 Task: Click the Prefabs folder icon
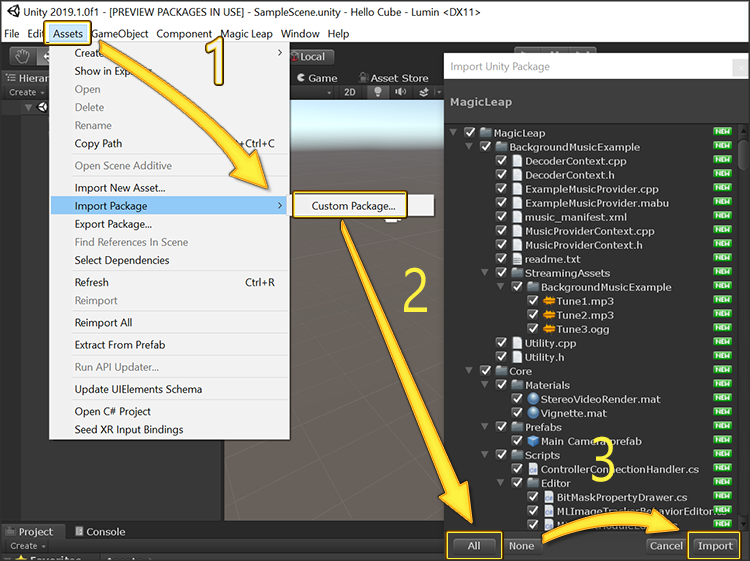[x=517, y=427]
